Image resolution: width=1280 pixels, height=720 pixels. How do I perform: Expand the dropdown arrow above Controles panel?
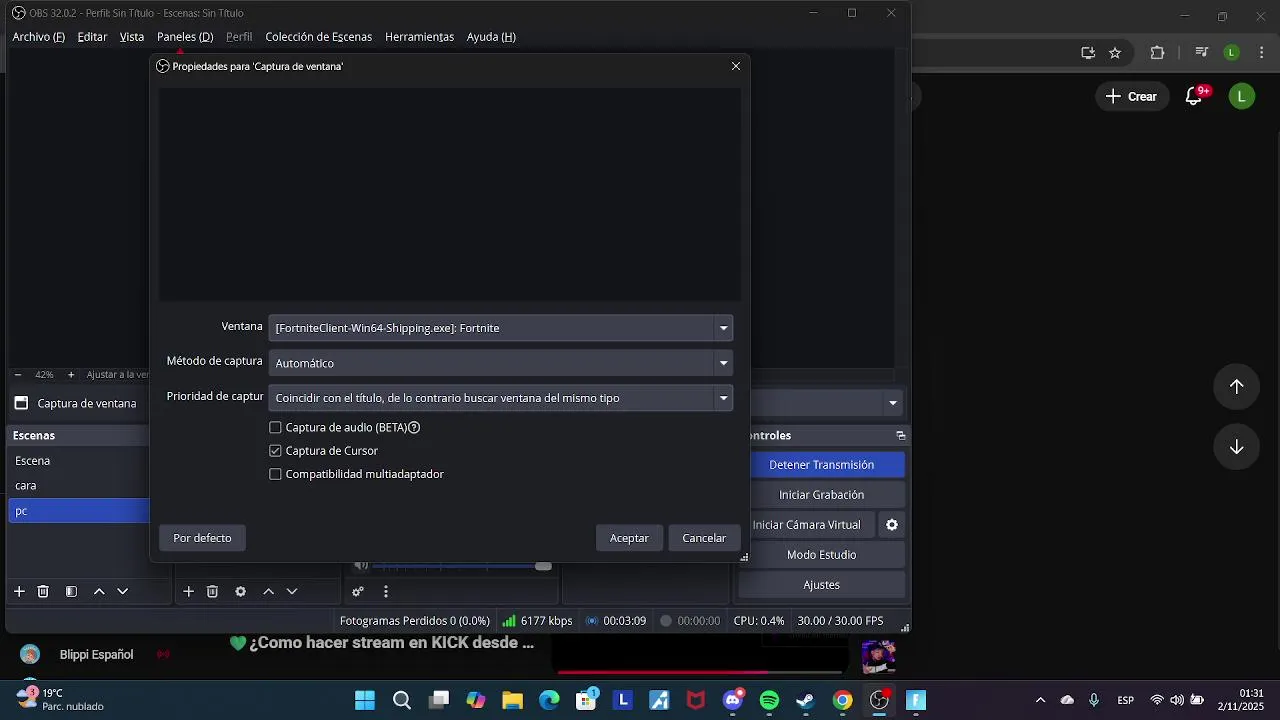point(893,404)
